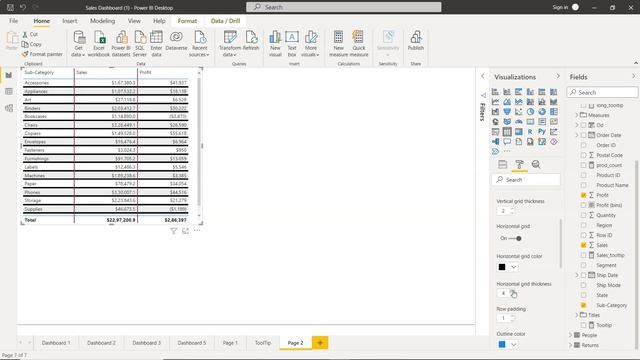This screenshot has width=640, height=360.
Task: Collapse the Visualizations pane chevron
Action: tap(558, 76)
